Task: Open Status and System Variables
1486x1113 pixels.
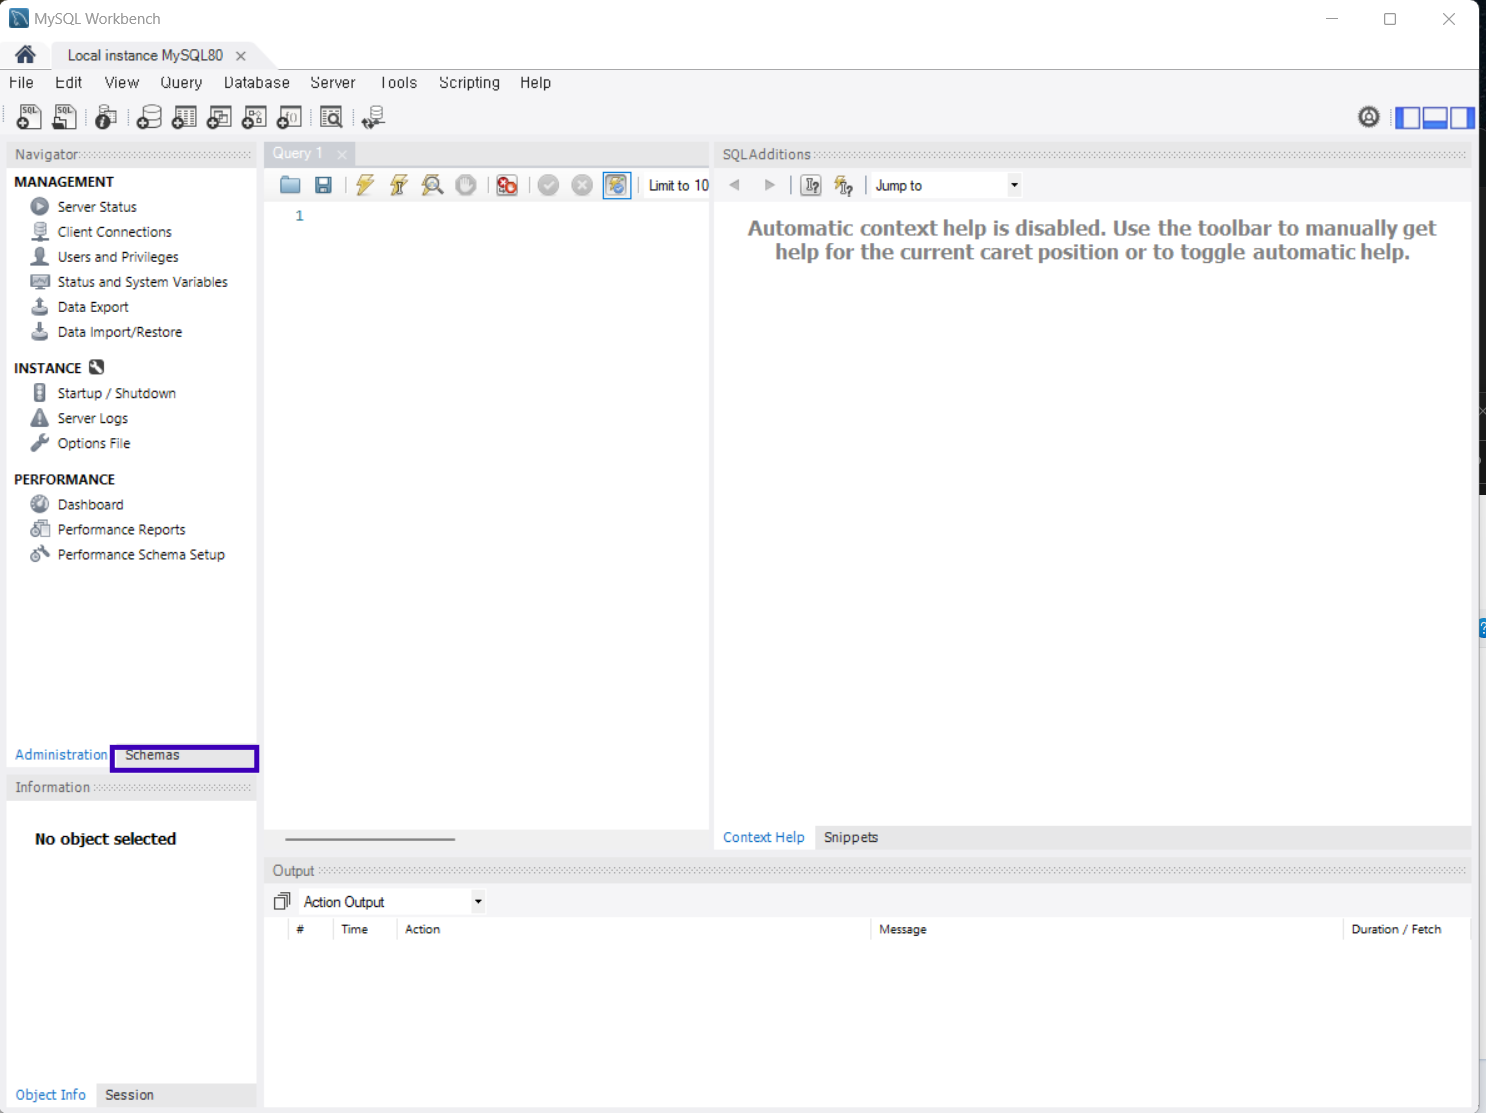Action: pos(142,282)
